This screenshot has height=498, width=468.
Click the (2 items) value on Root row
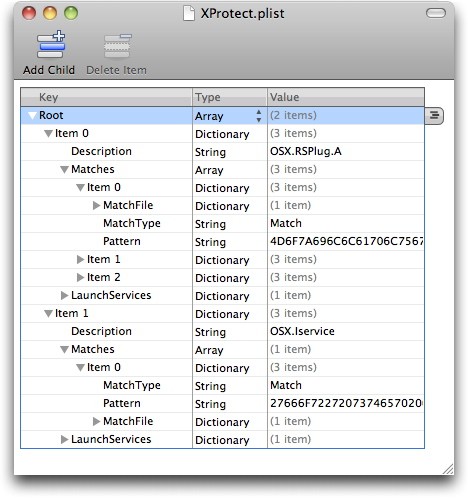click(293, 115)
